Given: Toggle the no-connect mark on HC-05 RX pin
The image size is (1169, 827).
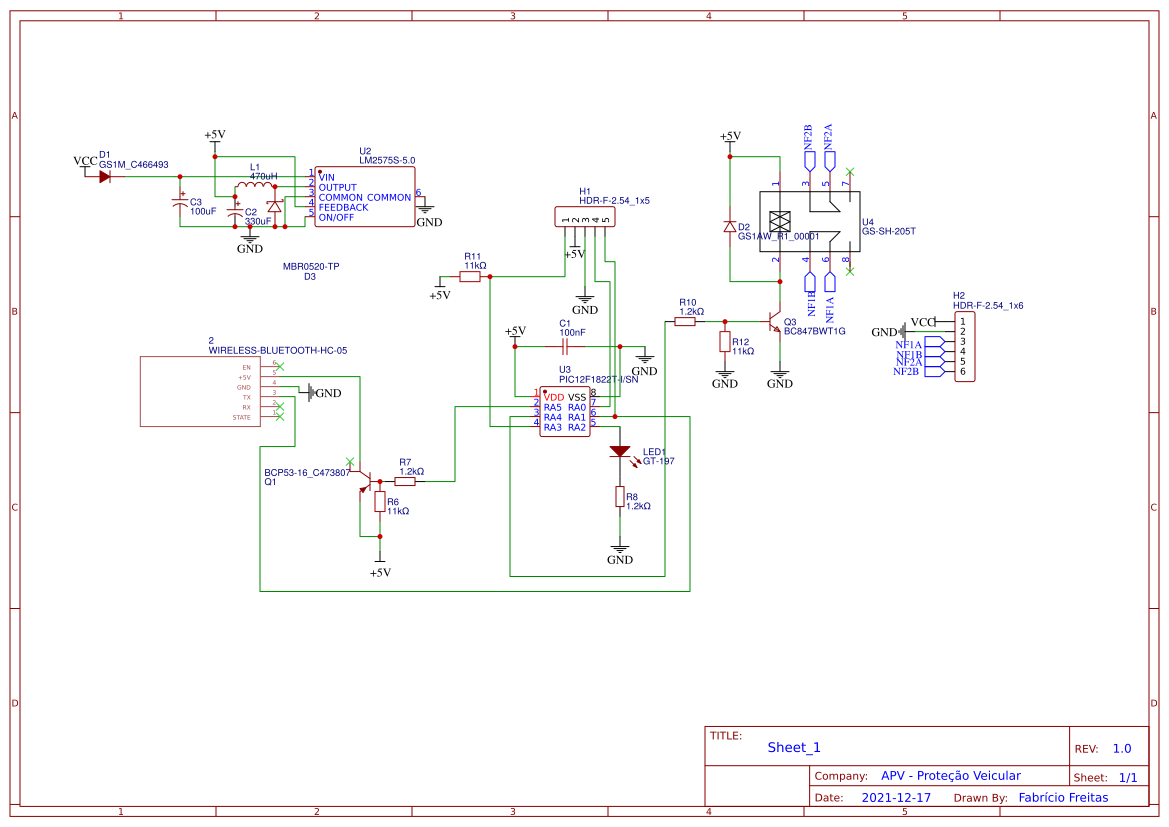Looking at the screenshot, I should (x=280, y=407).
